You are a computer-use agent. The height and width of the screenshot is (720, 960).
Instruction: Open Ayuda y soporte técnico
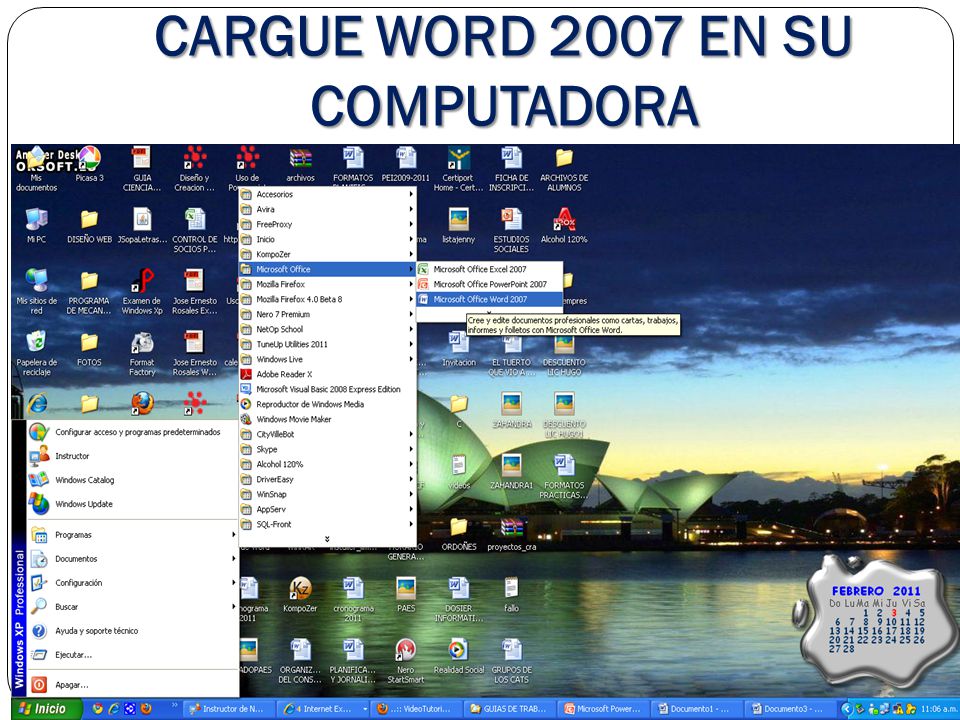coord(132,631)
